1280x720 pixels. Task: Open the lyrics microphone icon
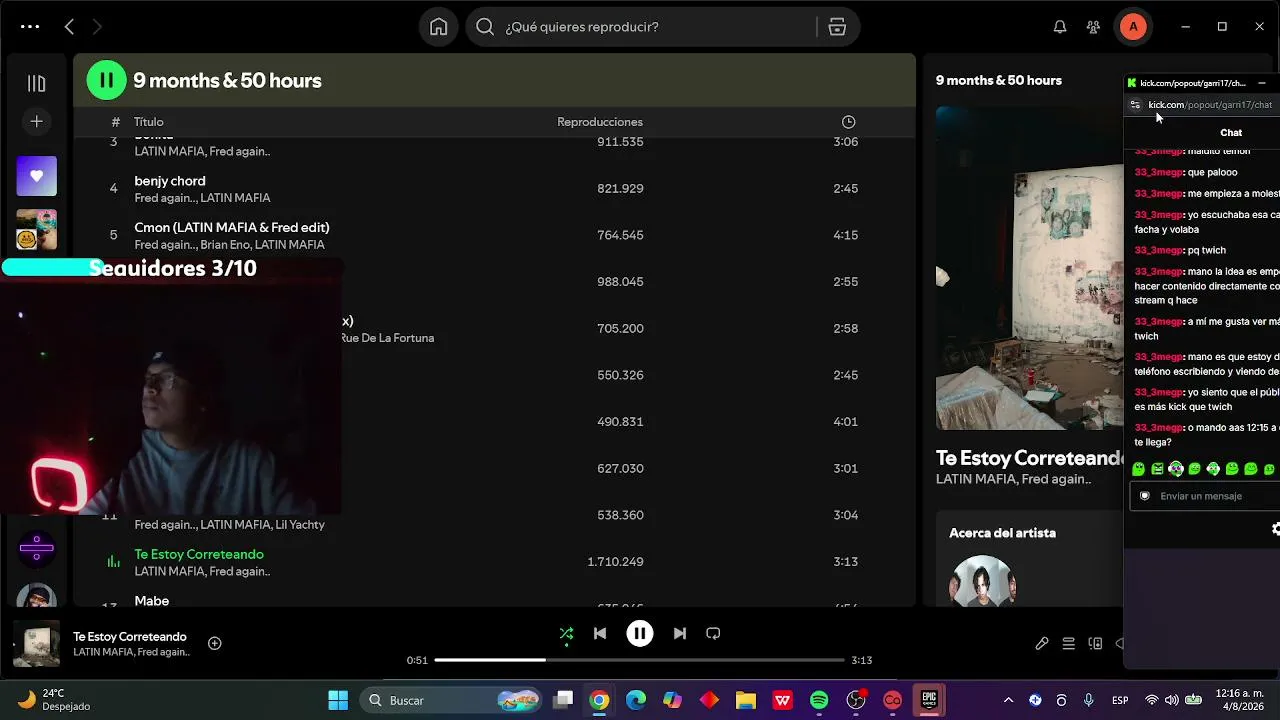click(x=1042, y=644)
